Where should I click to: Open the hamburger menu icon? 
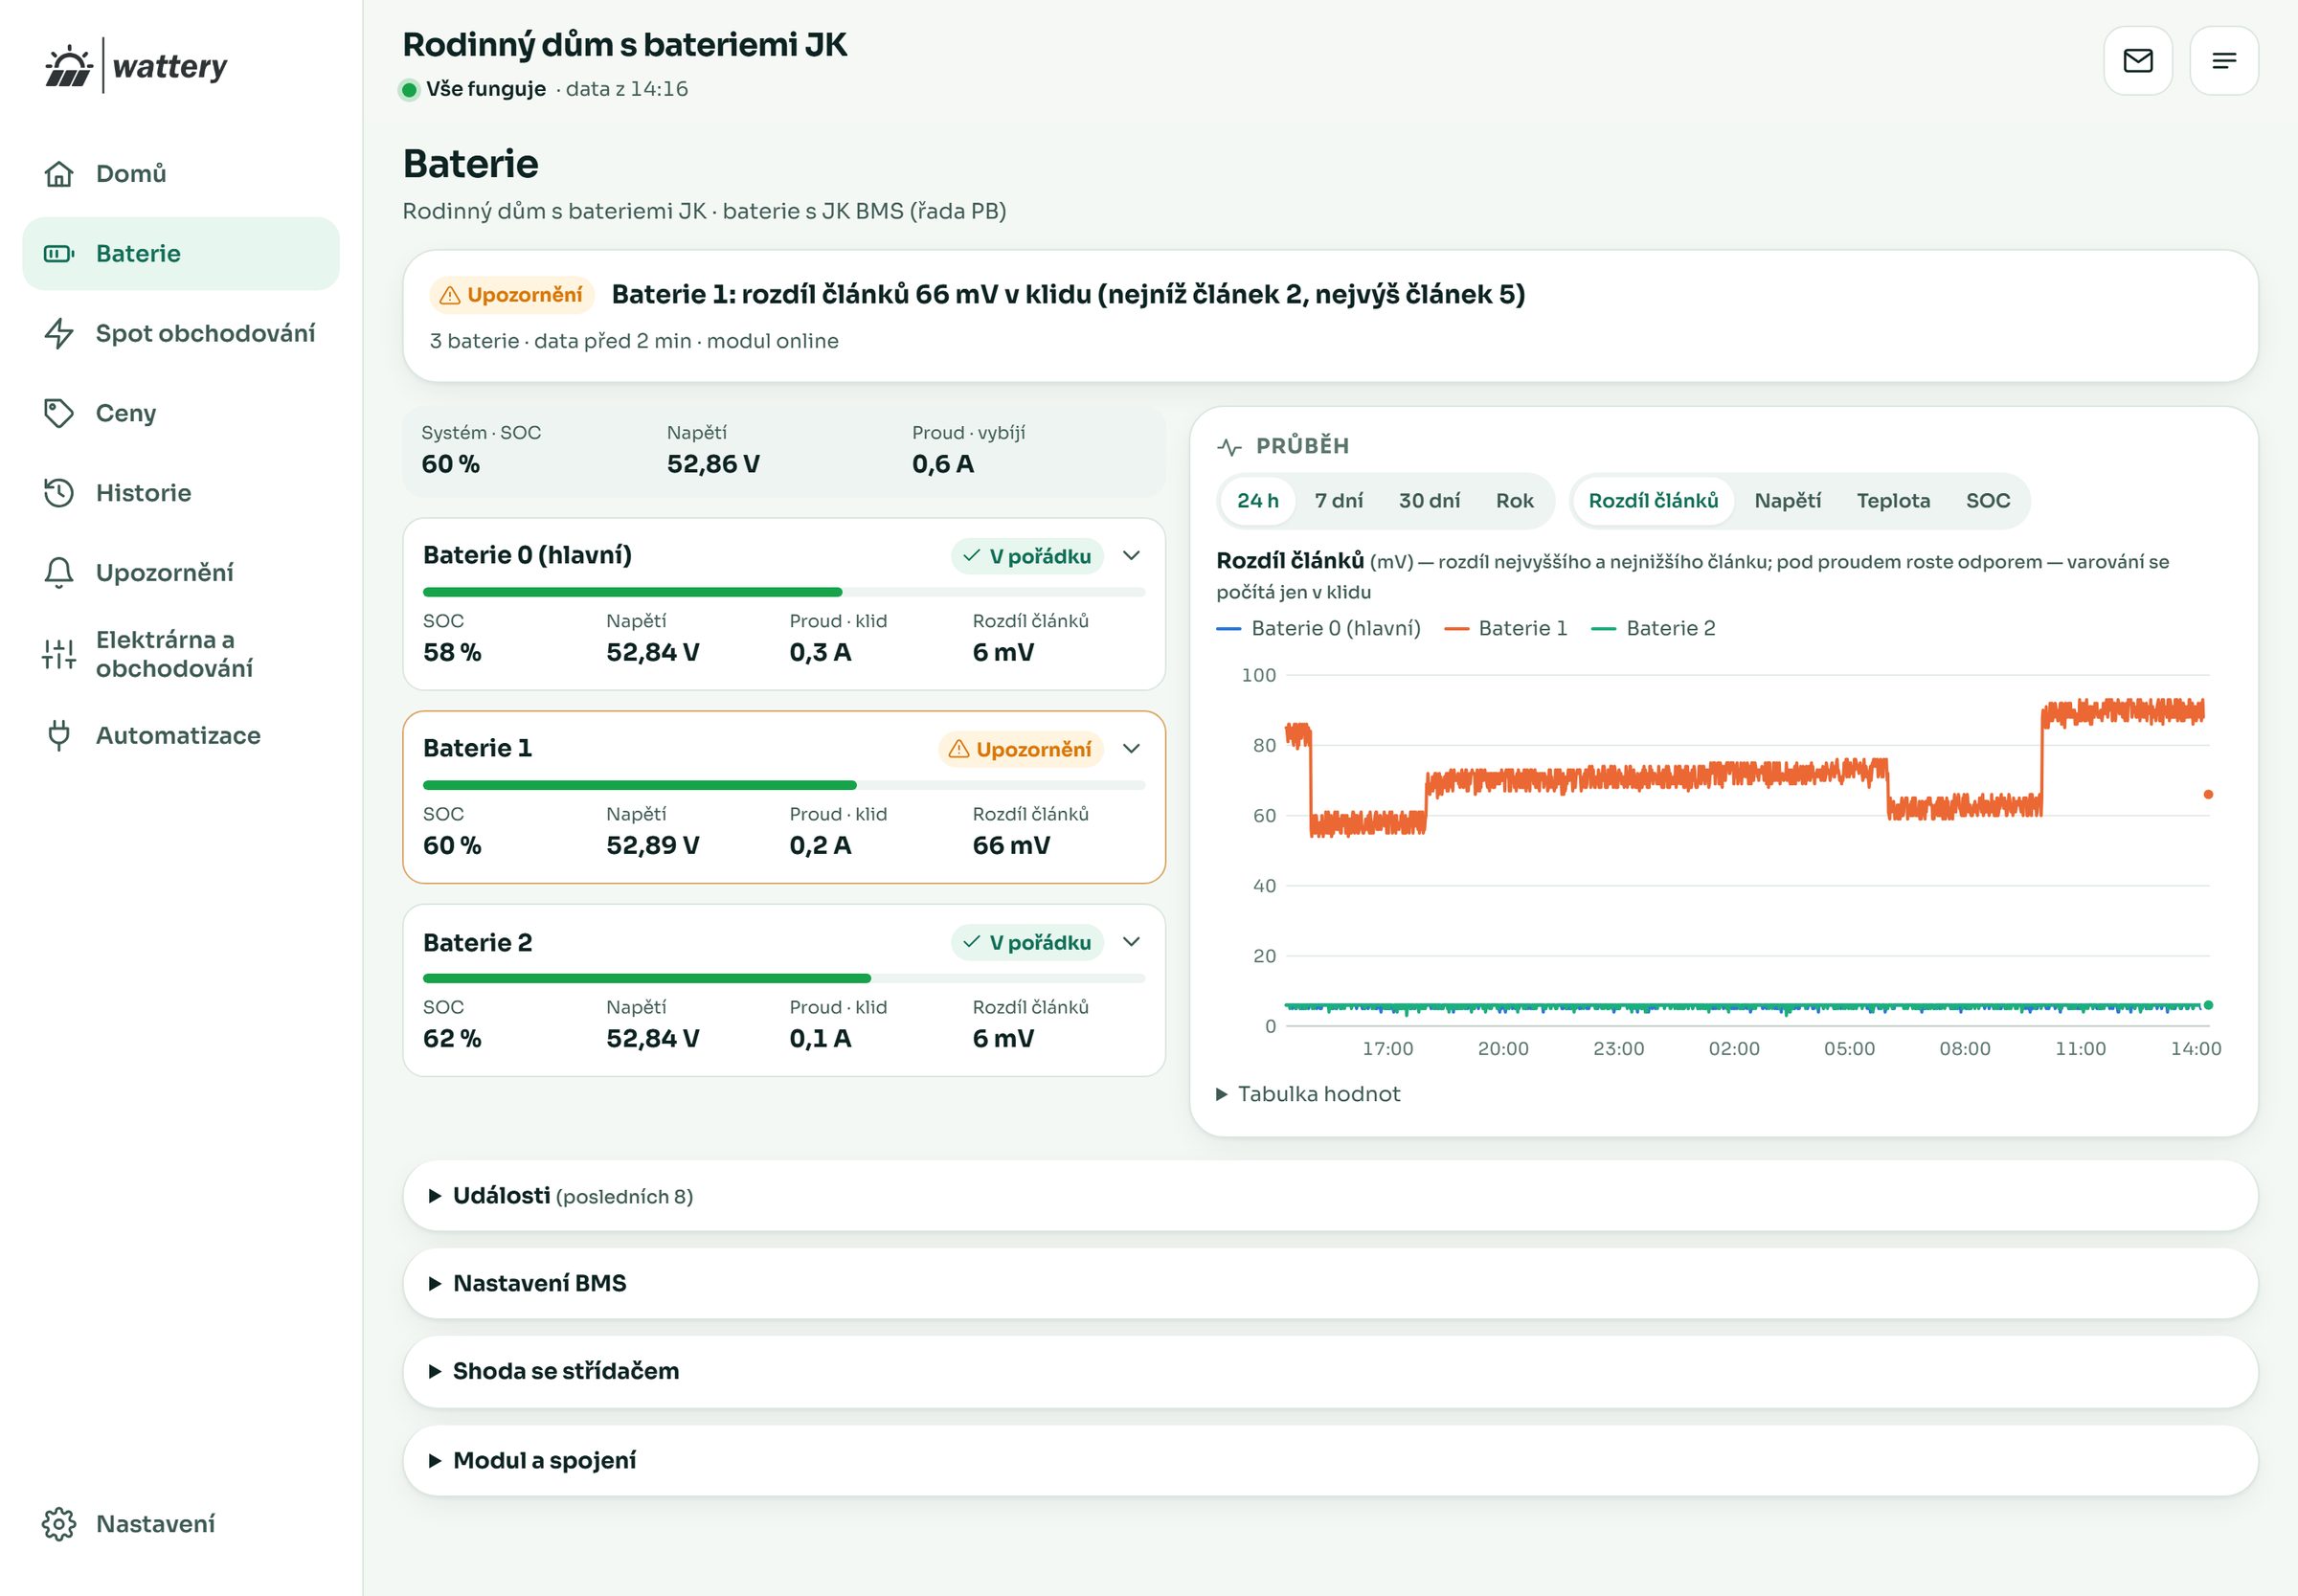pyautogui.click(x=2224, y=61)
